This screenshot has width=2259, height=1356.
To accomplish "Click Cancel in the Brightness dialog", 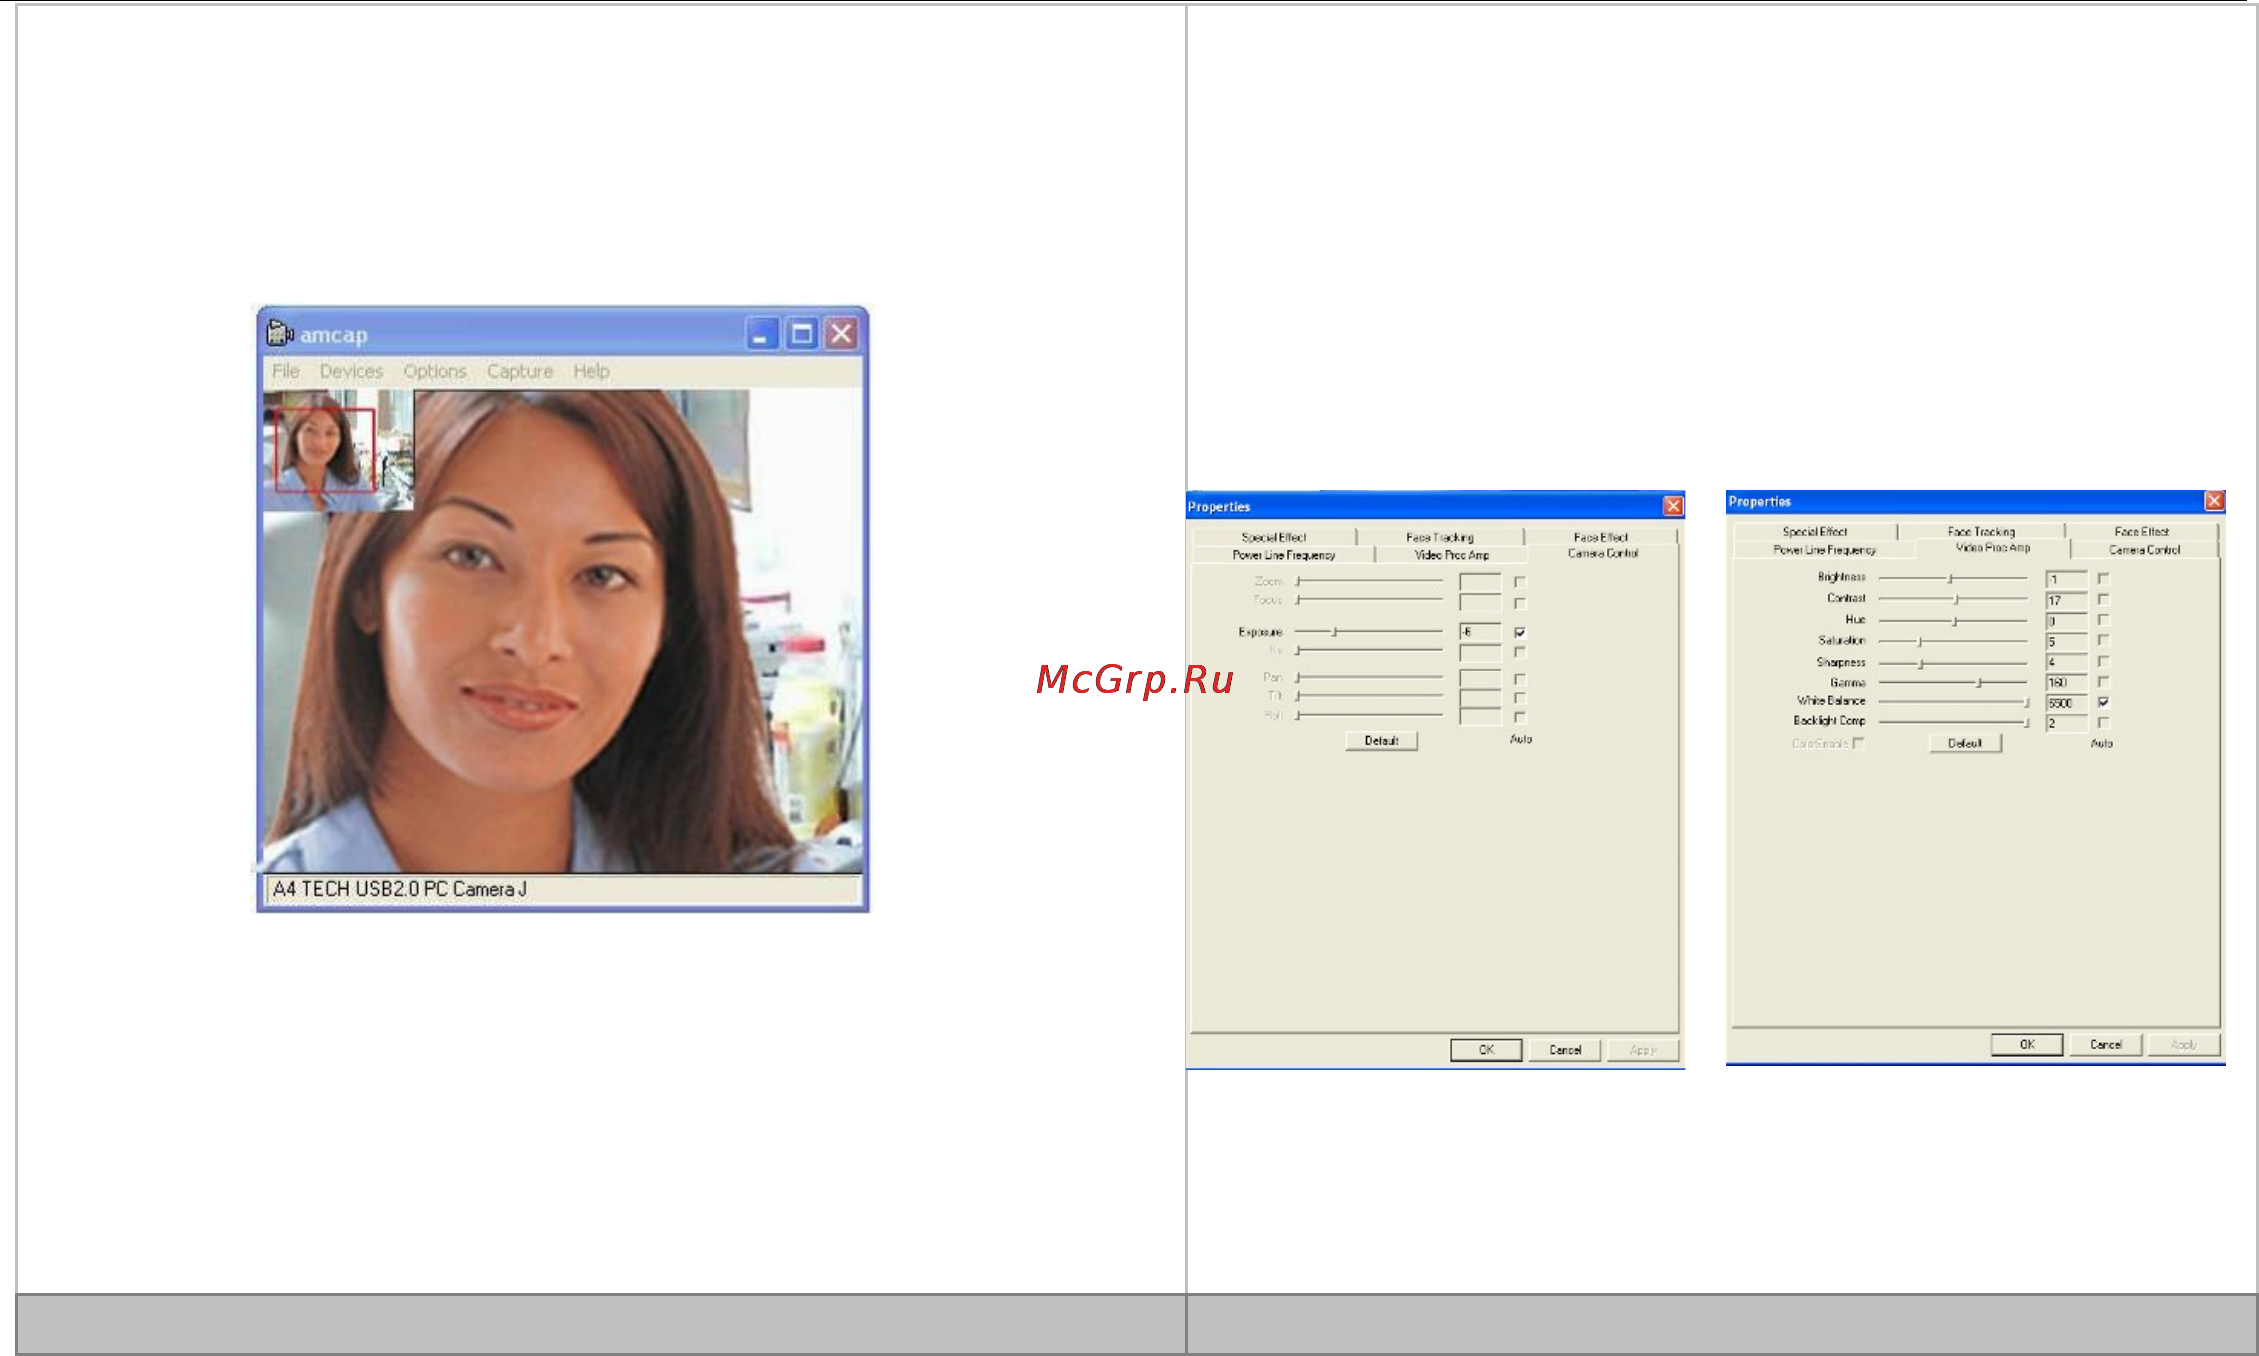I will (x=2106, y=1044).
